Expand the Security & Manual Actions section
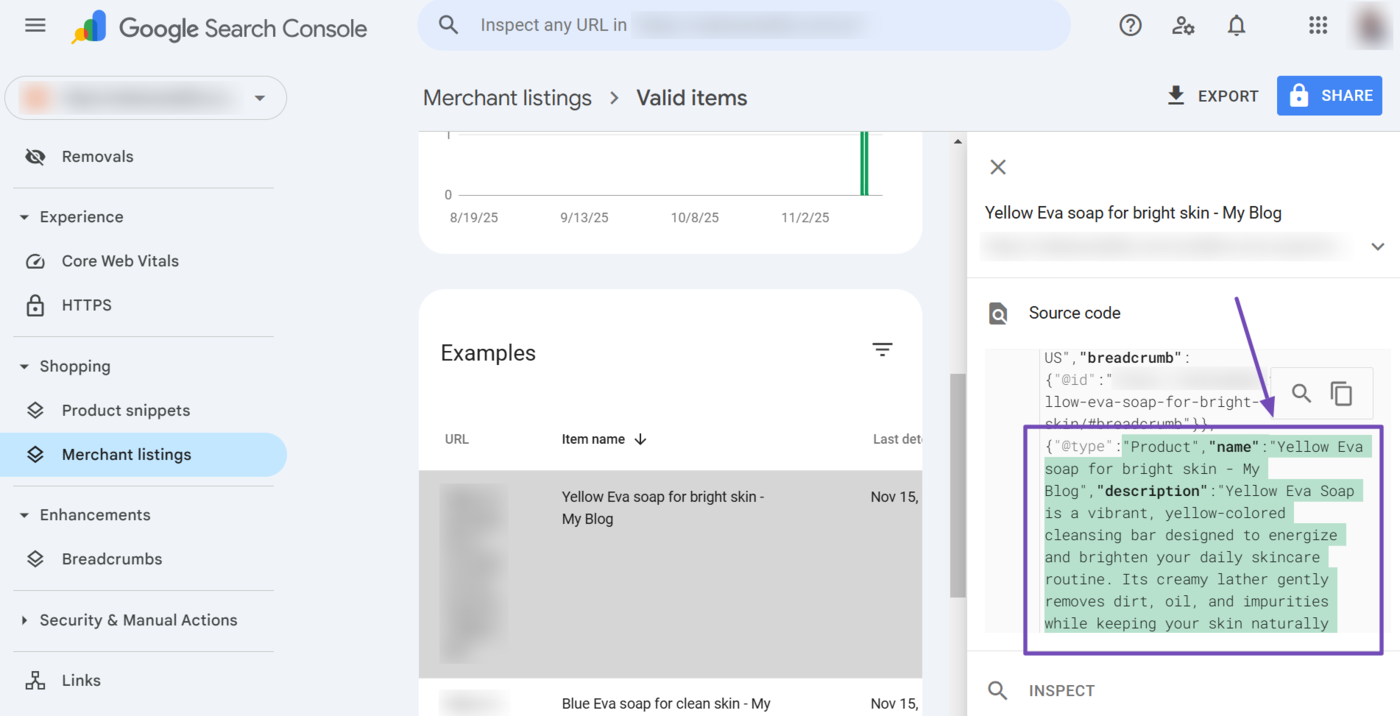 point(25,620)
